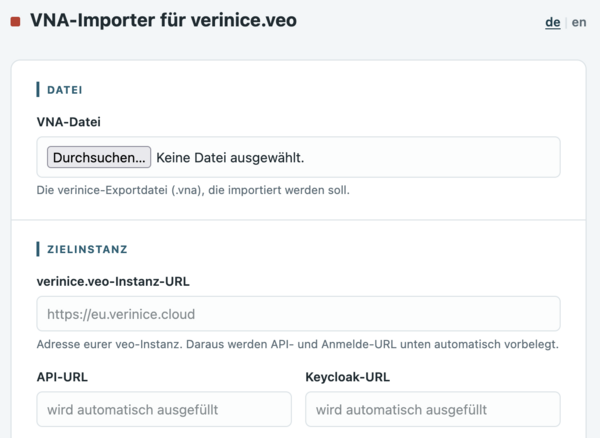The width and height of the screenshot is (600, 438).
Task: Focus the API-URL input field
Action: (164, 409)
